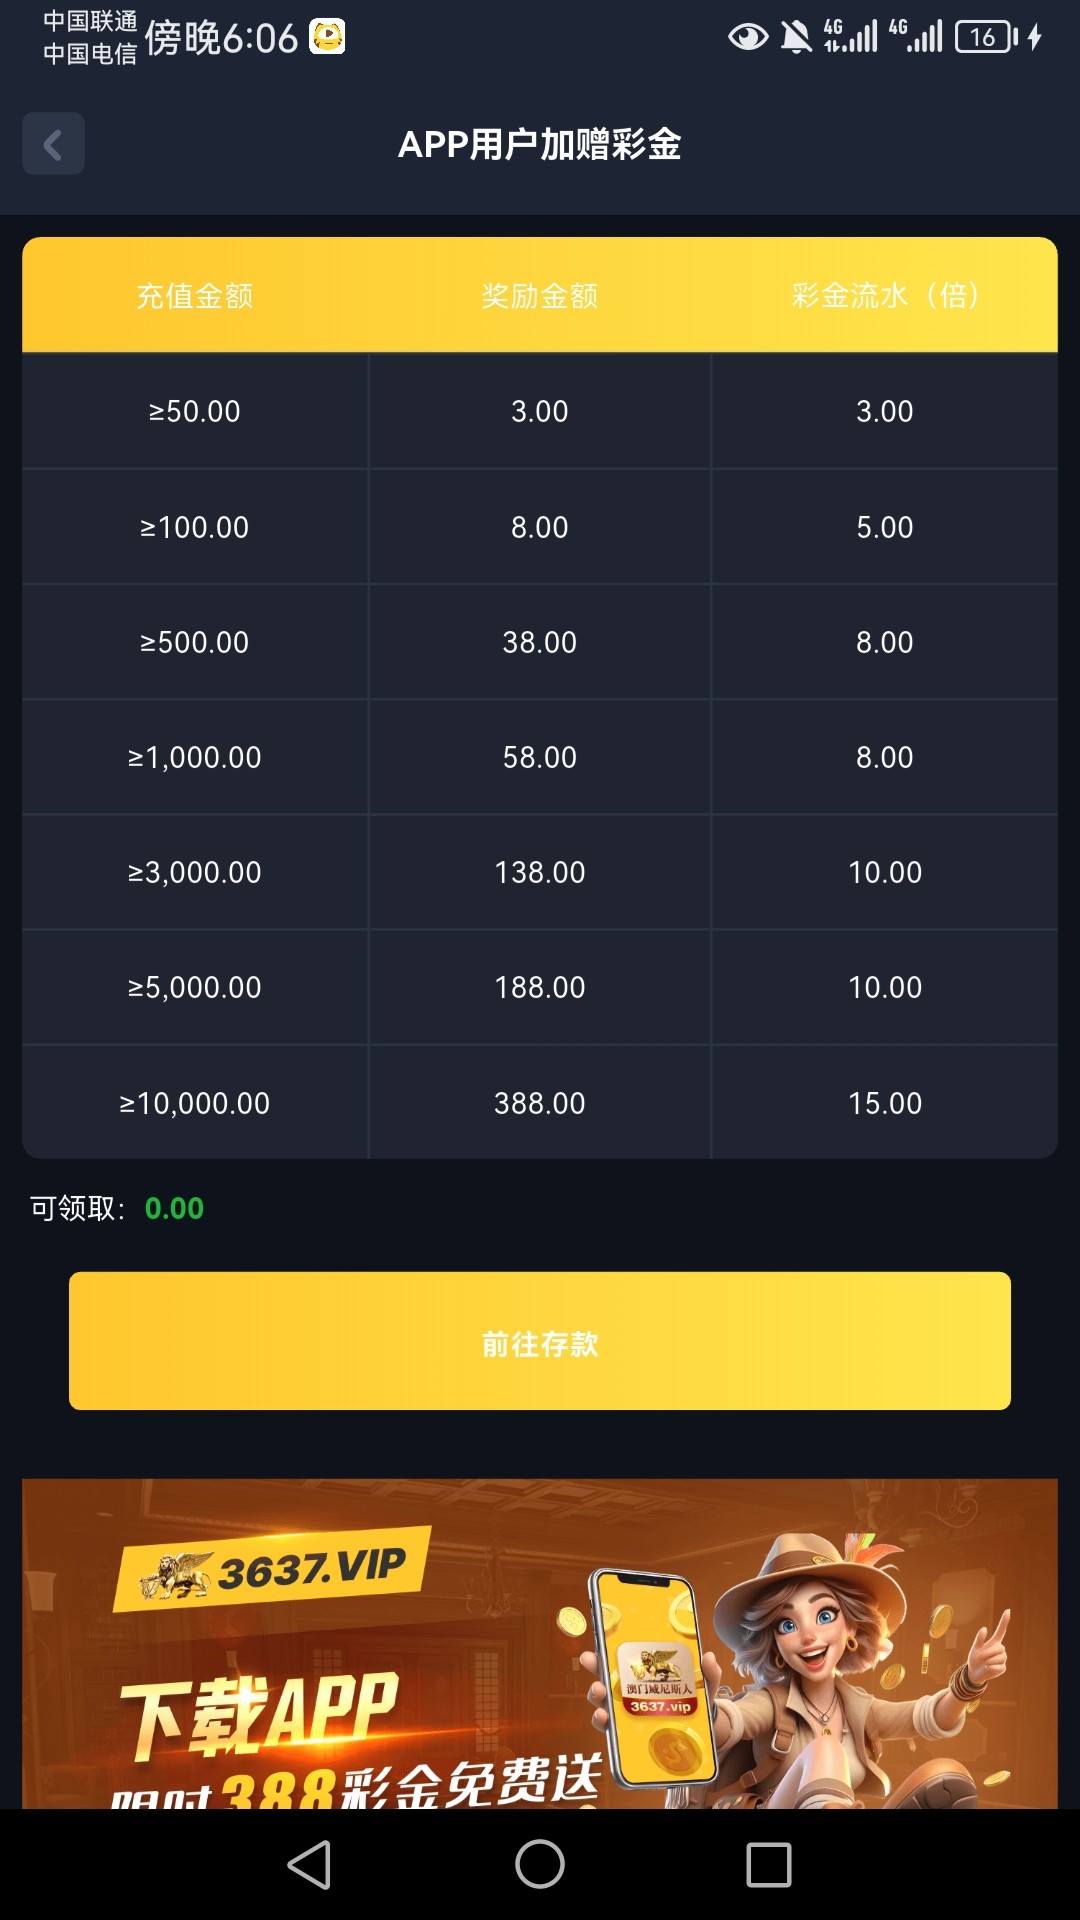This screenshot has width=1080, height=1920.
Task: Open recent apps with square button
Action: [768, 1865]
